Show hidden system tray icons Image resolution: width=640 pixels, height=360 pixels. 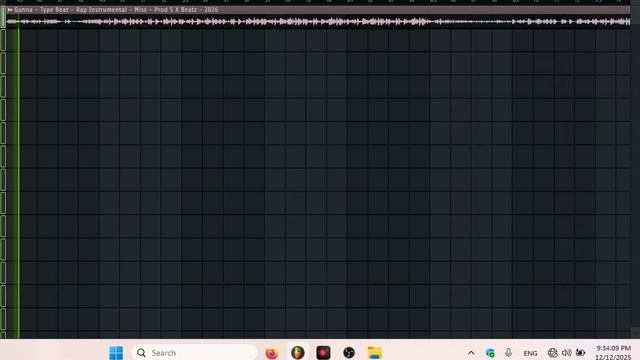click(x=471, y=353)
